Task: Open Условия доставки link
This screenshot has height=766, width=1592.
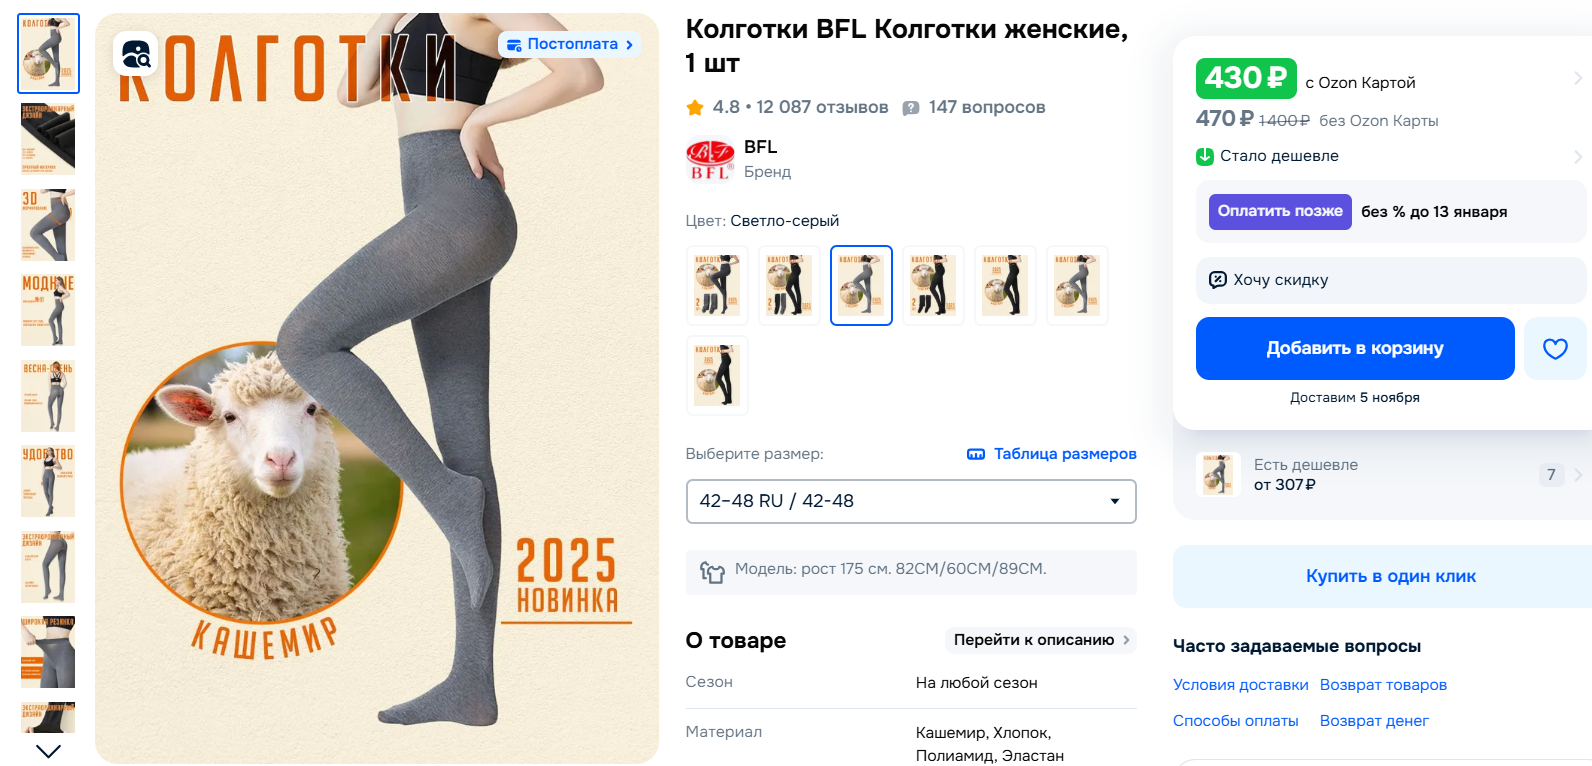Action: point(1240,685)
